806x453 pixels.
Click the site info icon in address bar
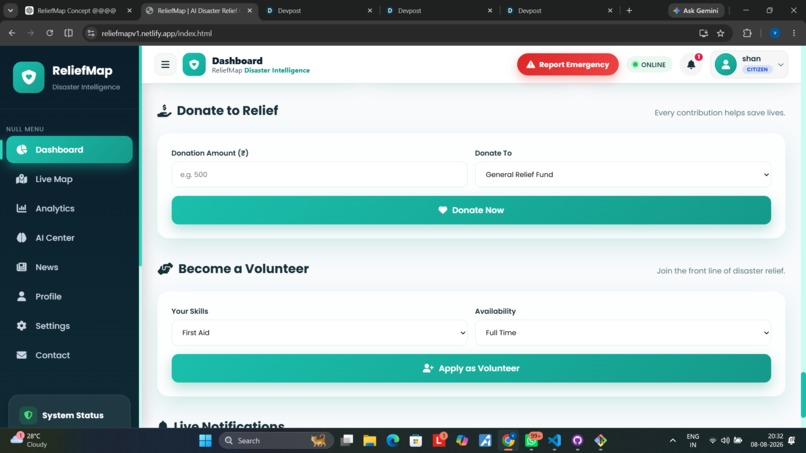[91, 33]
